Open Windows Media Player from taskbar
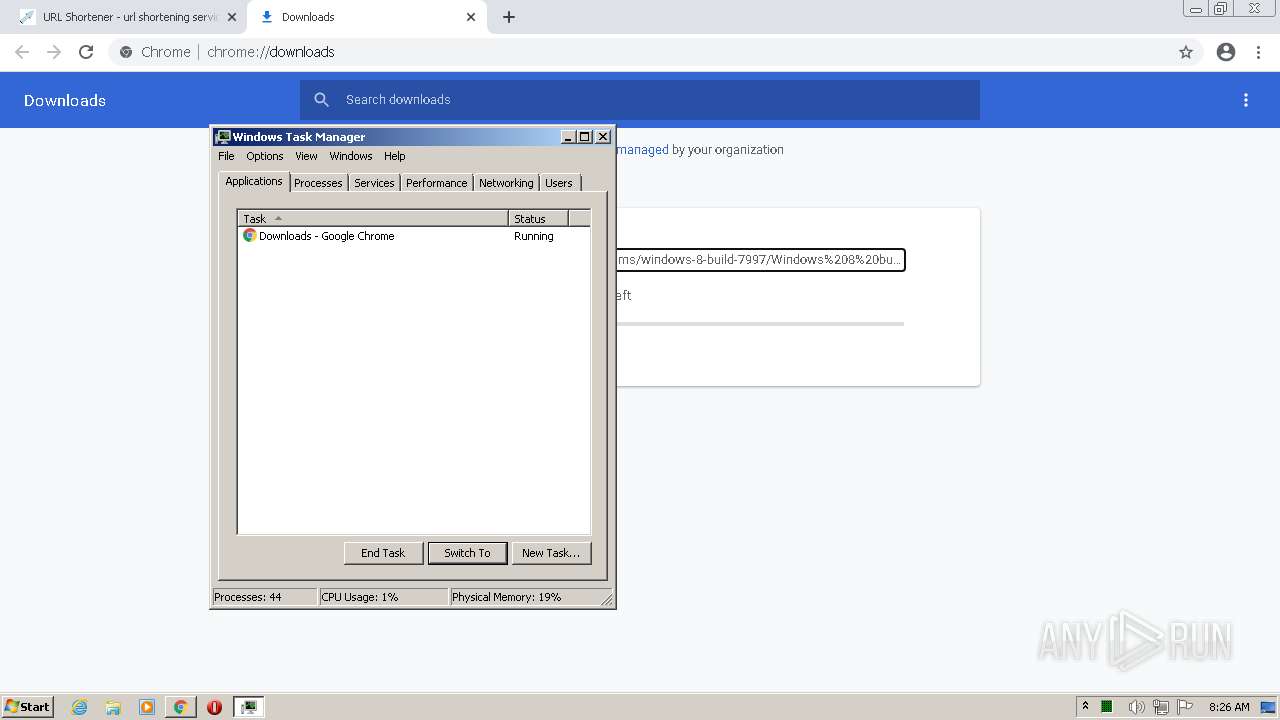Image resolution: width=1280 pixels, height=720 pixels. 147,707
